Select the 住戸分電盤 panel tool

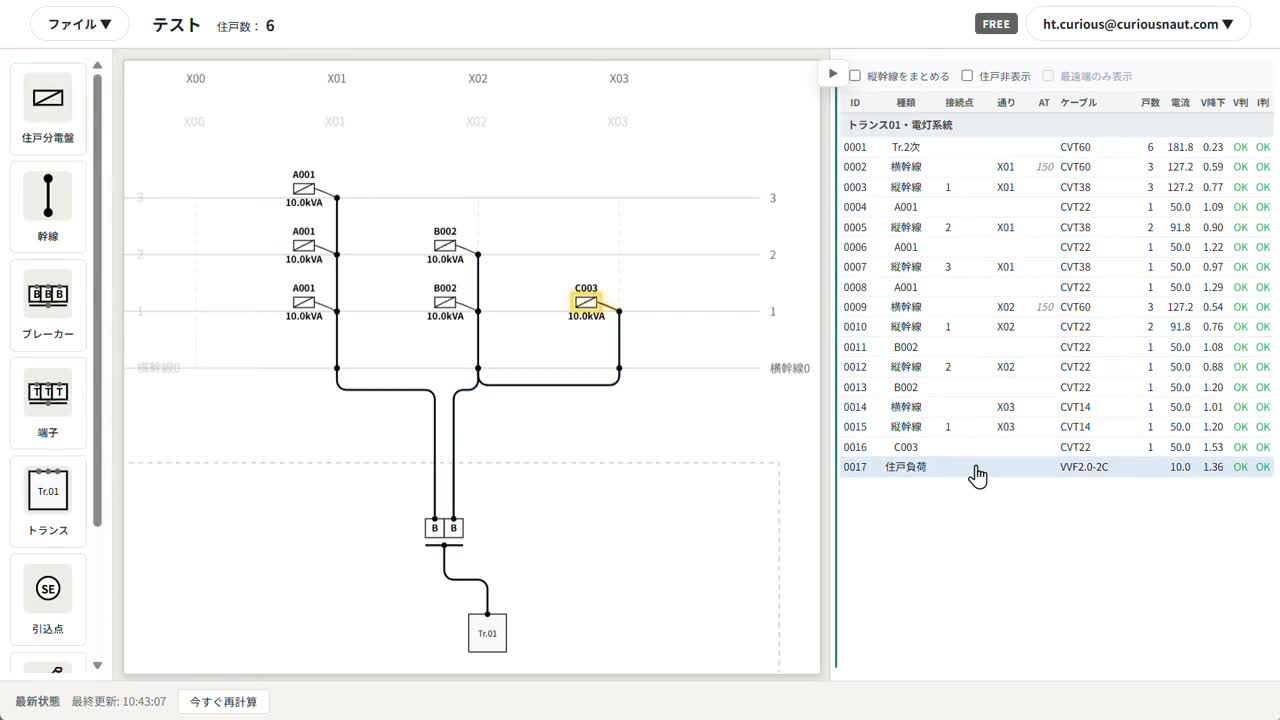(48, 108)
